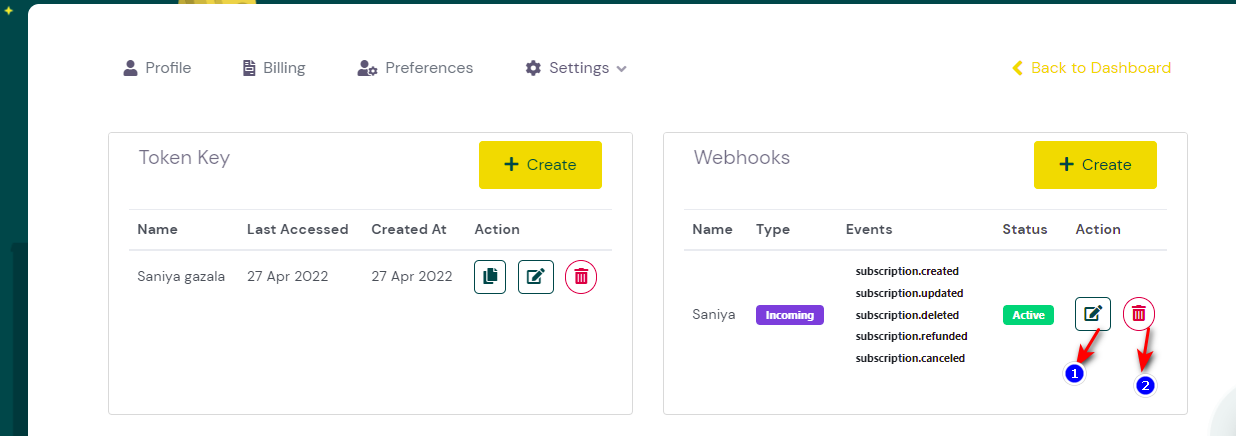Screen dimensions: 1236x436
Task: Create a new Token Key
Action: [540, 165]
